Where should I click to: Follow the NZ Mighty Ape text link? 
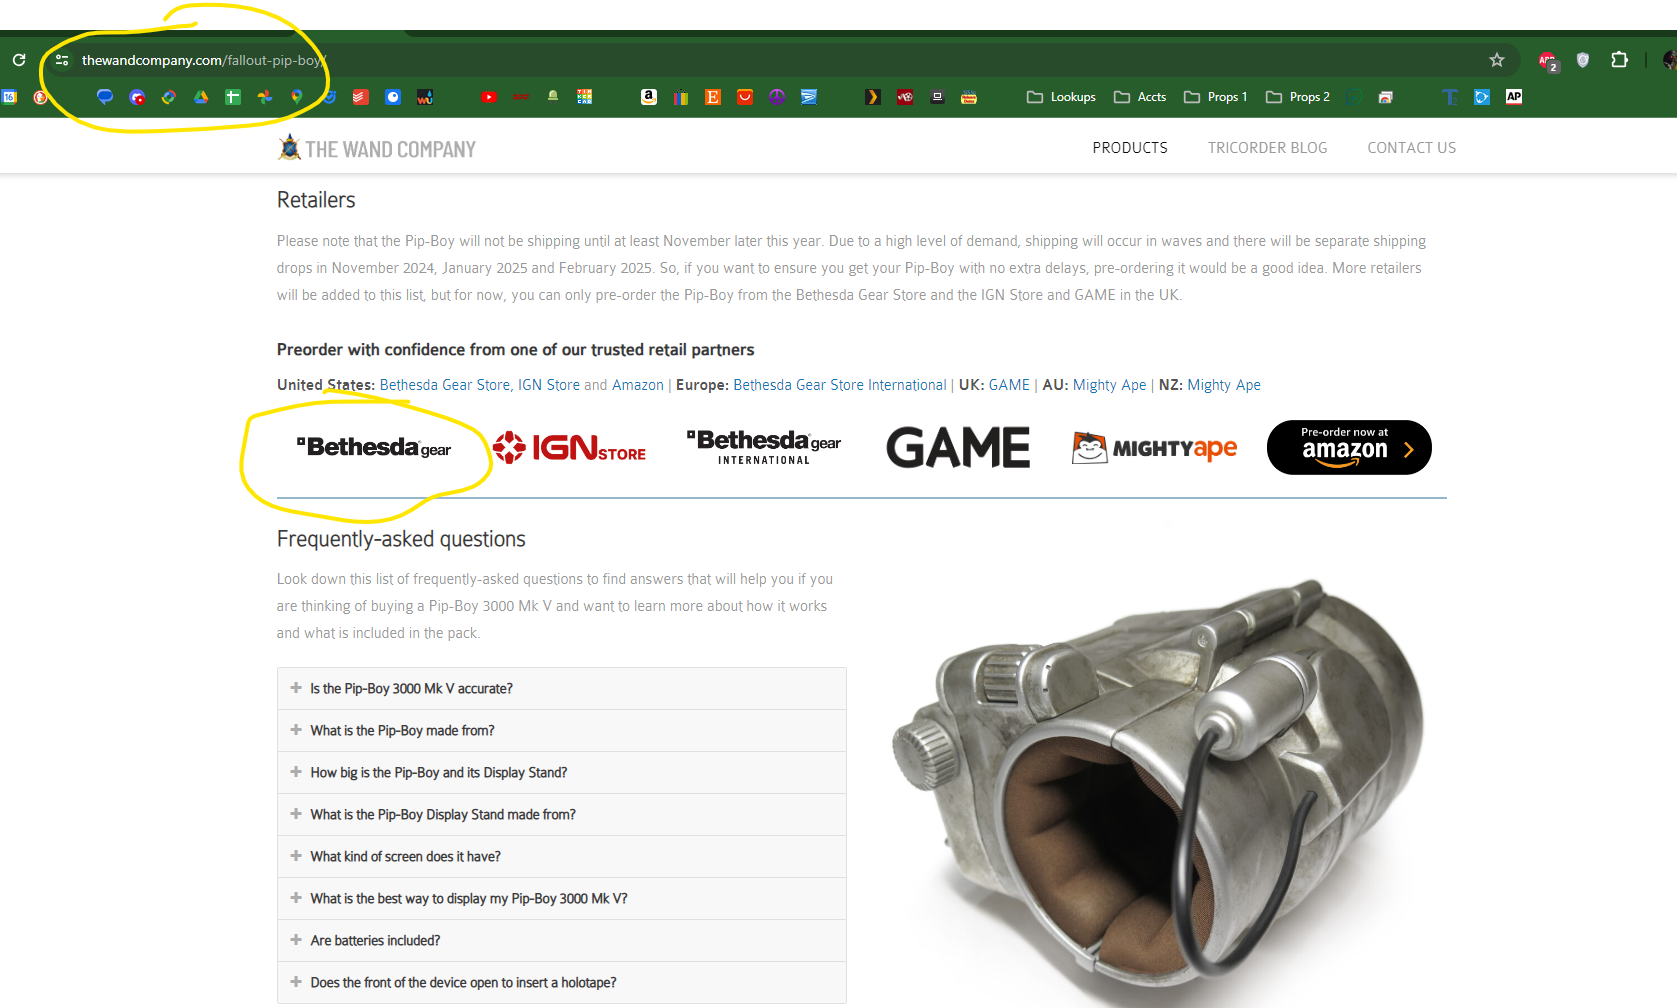point(1224,385)
